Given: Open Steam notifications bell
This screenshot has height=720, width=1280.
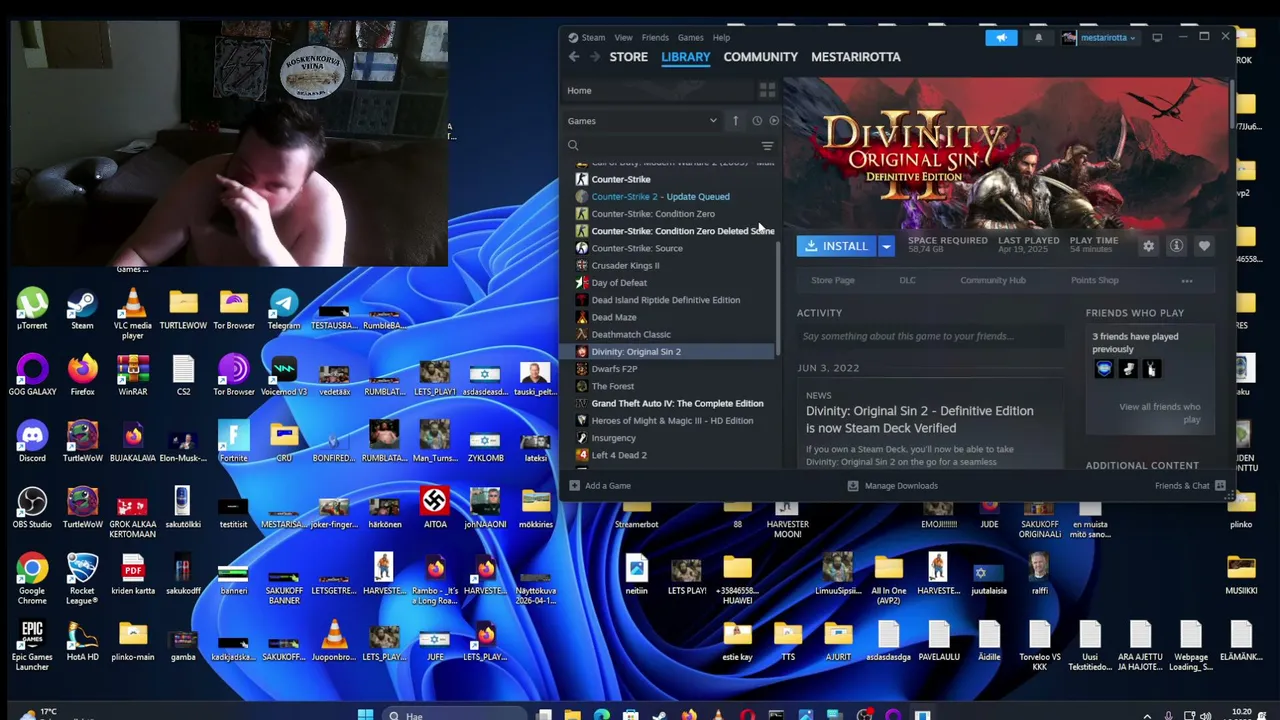Looking at the screenshot, I should (x=1038, y=38).
